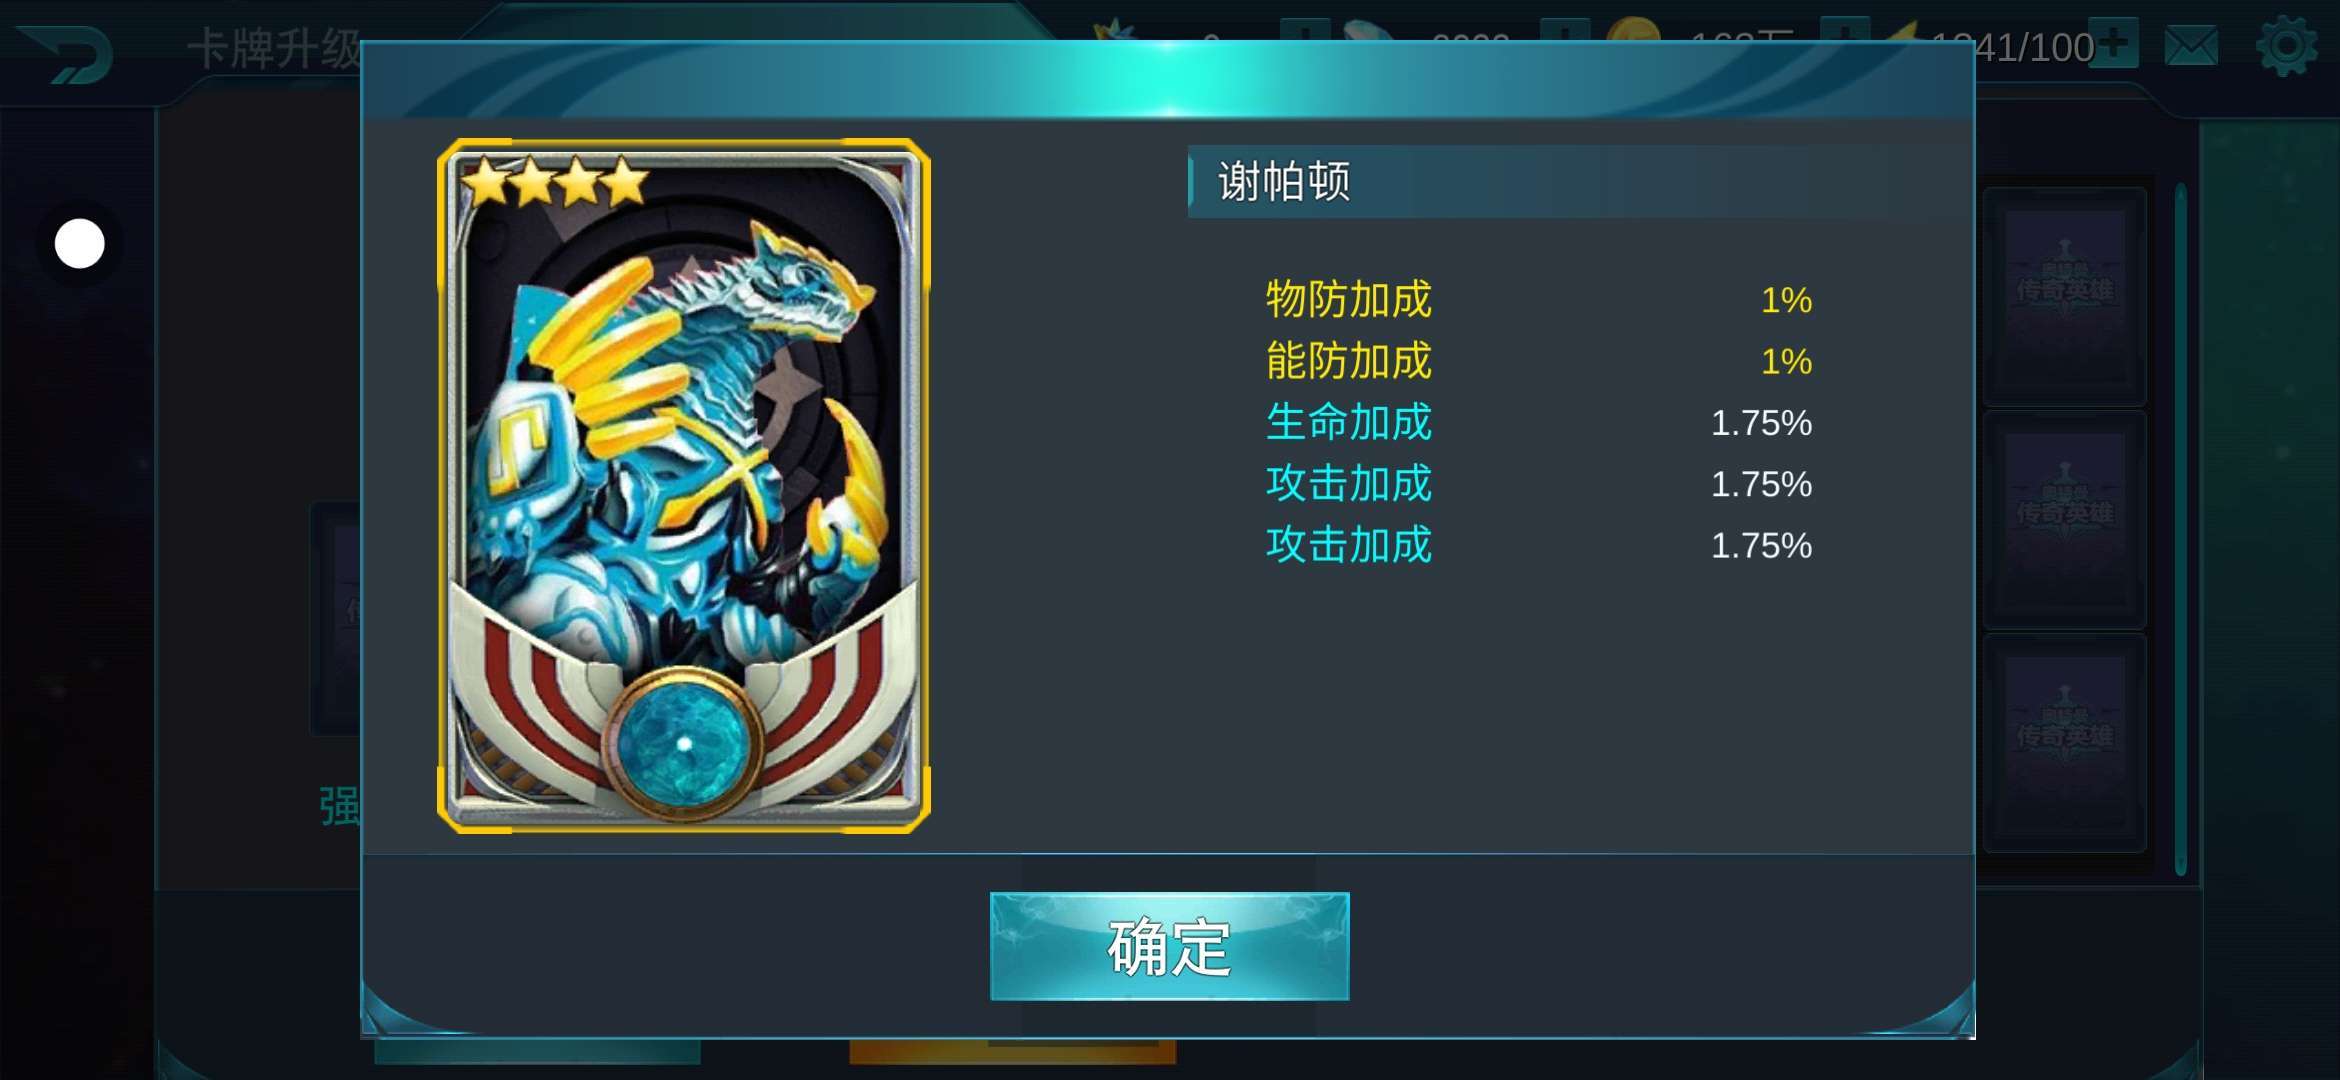The image size is (2340, 1080).
Task: Tap the plus button beside gold coins
Action: pos(1845,30)
